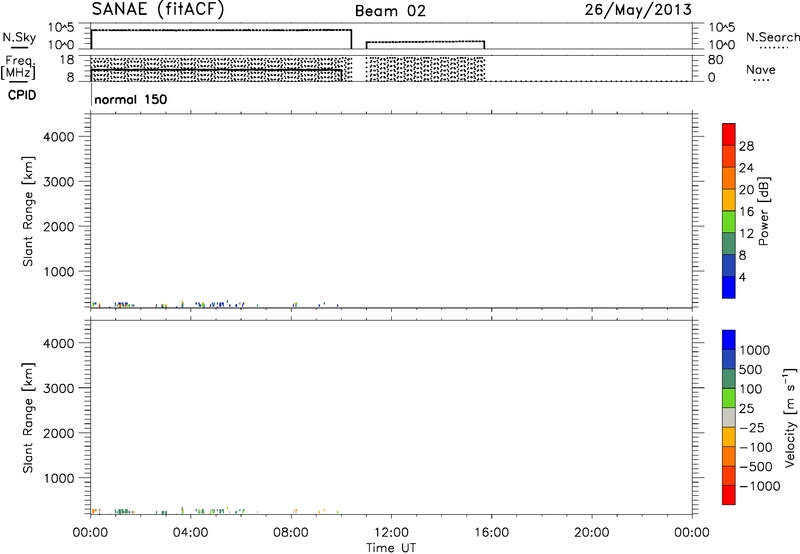
Task: Click the green Velocity swatch between 25 and 100
Action: click(729, 398)
